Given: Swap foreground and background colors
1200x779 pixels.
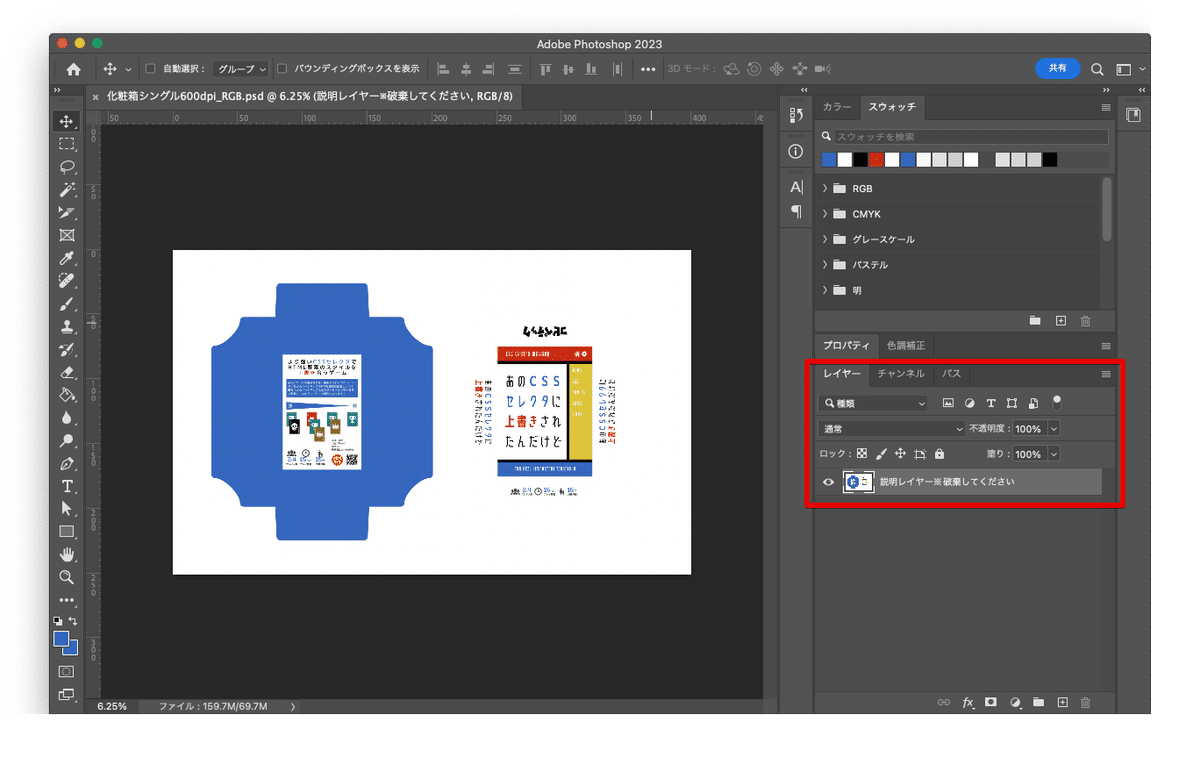Looking at the screenshot, I should [73, 621].
